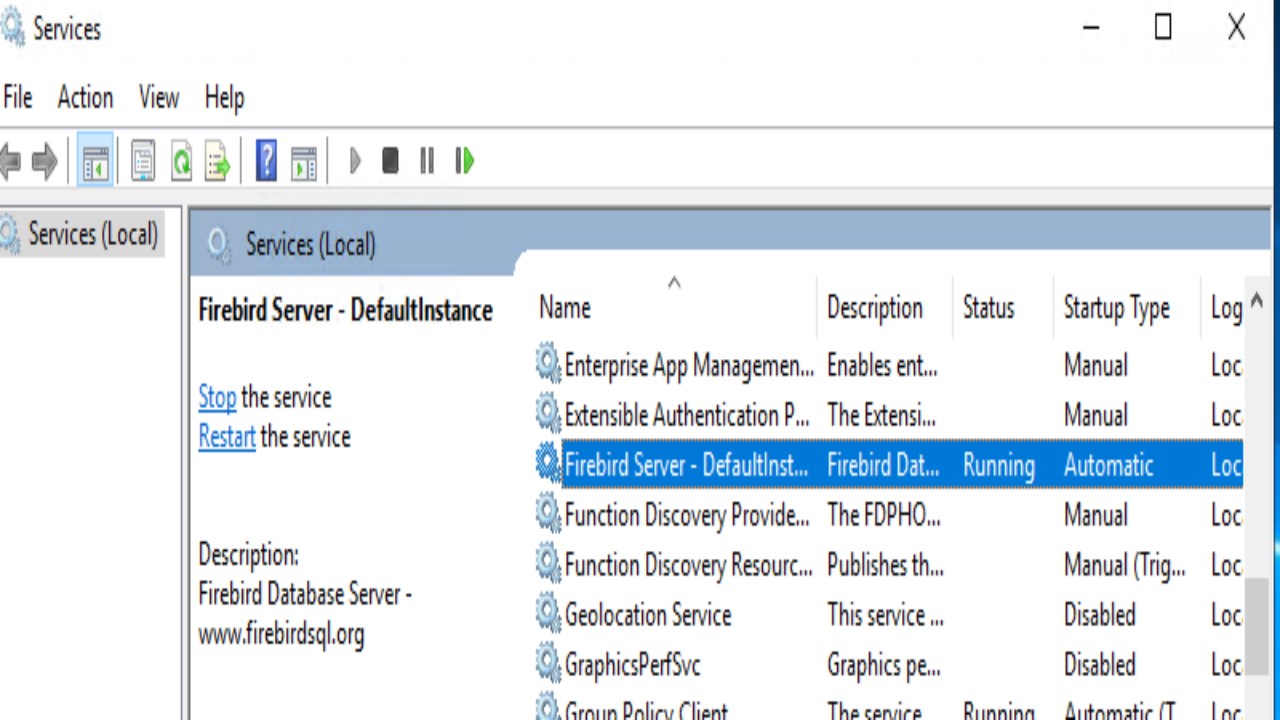Select the Function Discovery Provide... service

point(687,515)
